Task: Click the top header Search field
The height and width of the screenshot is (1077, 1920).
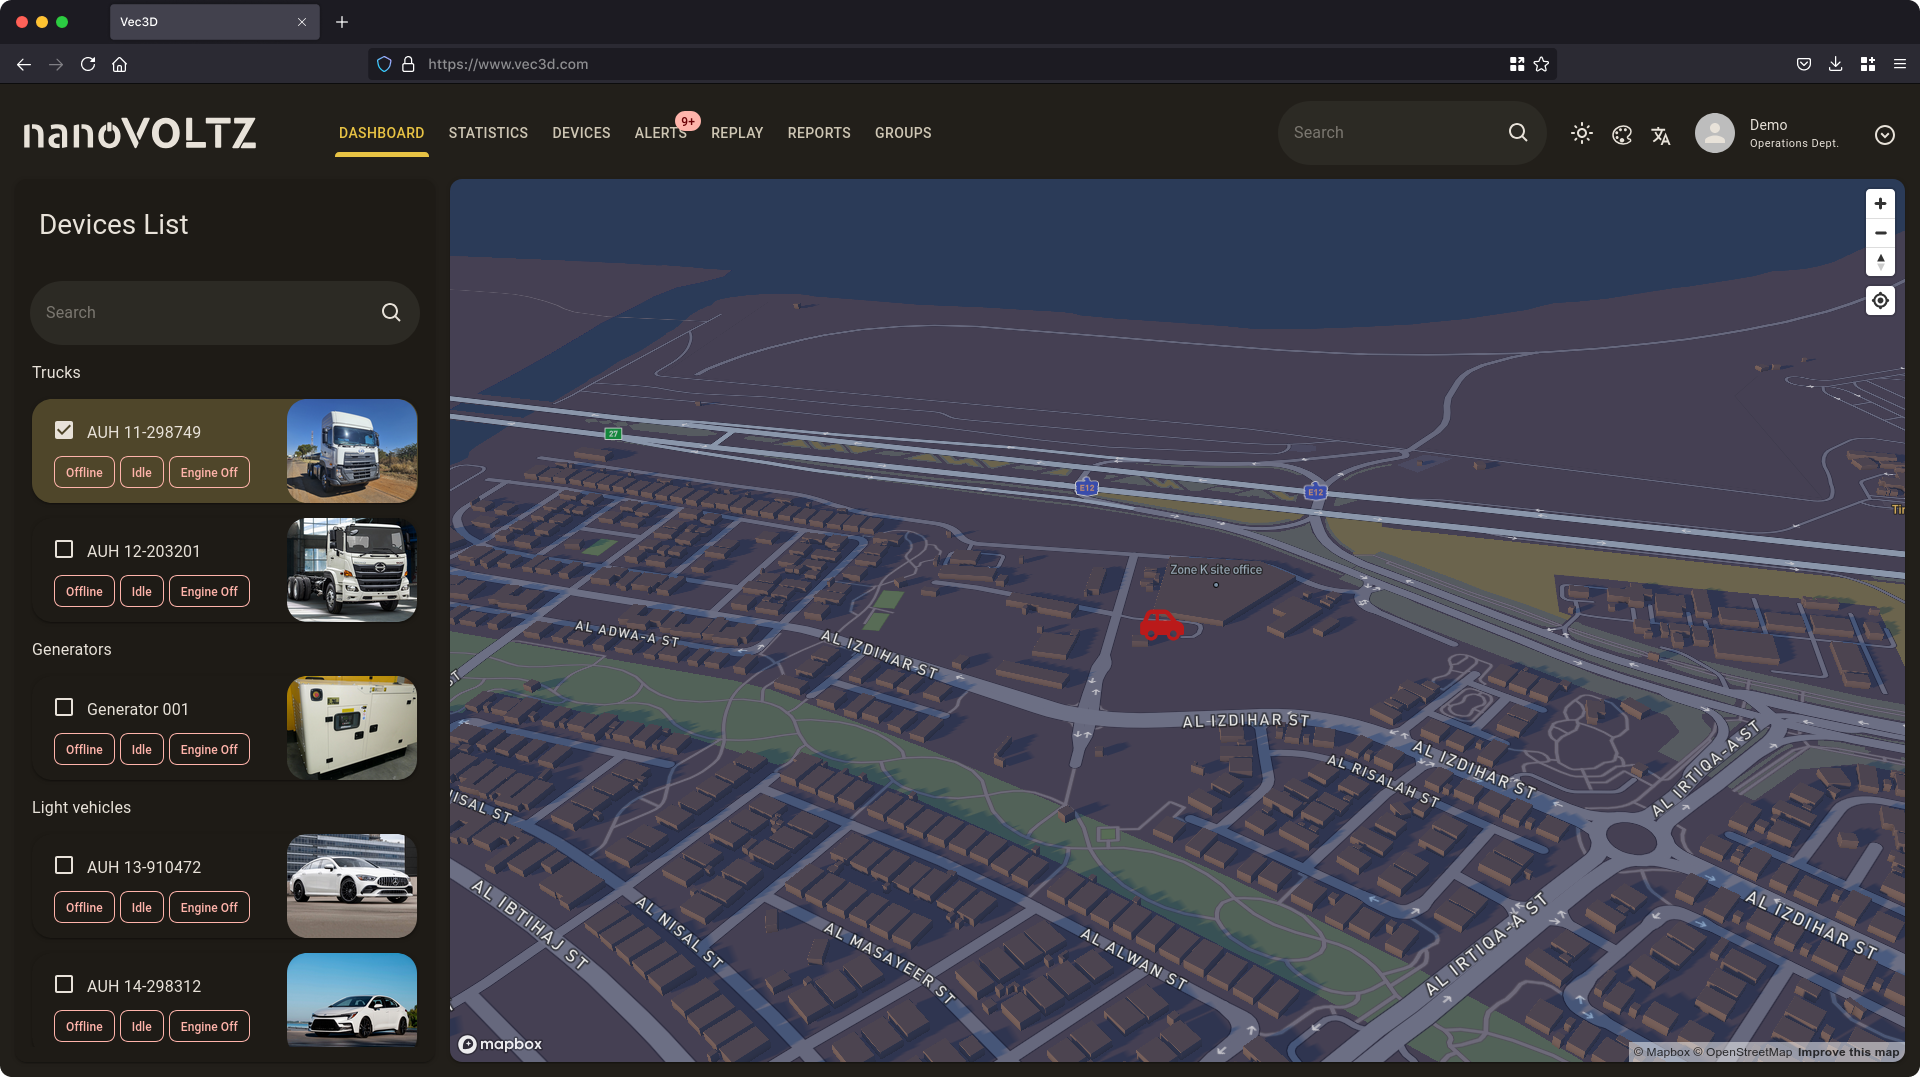Action: 1395,133
